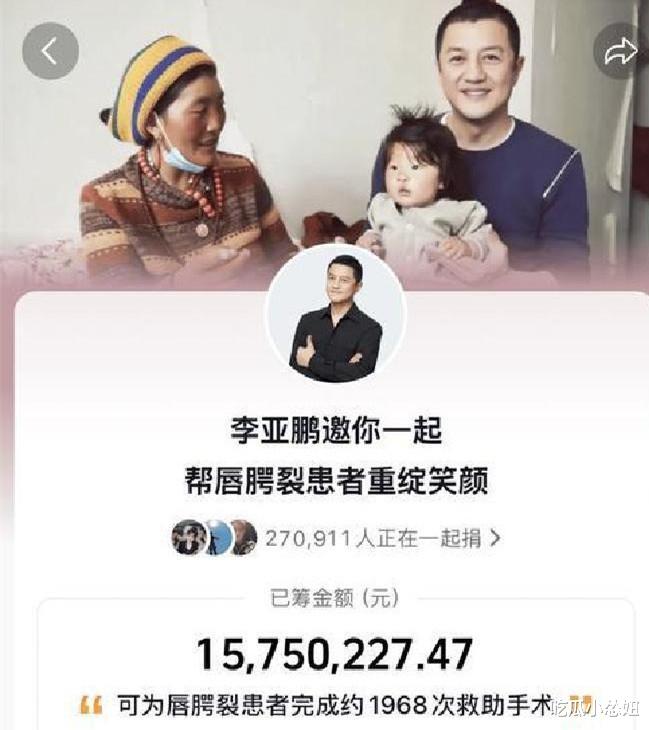Tap the woman wearing the striped knit hat
The width and height of the screenshot is (649, 730).
(x=182, y=163)
